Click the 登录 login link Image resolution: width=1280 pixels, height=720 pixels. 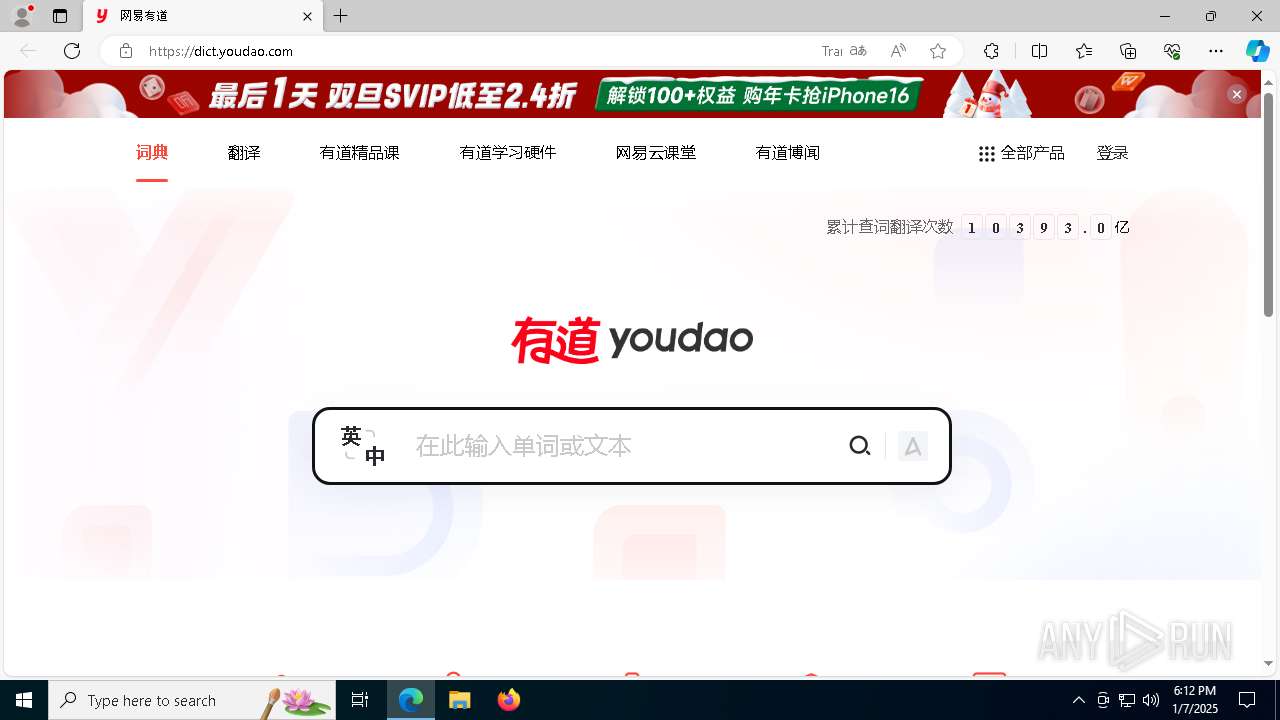(x=1113, y=153)
